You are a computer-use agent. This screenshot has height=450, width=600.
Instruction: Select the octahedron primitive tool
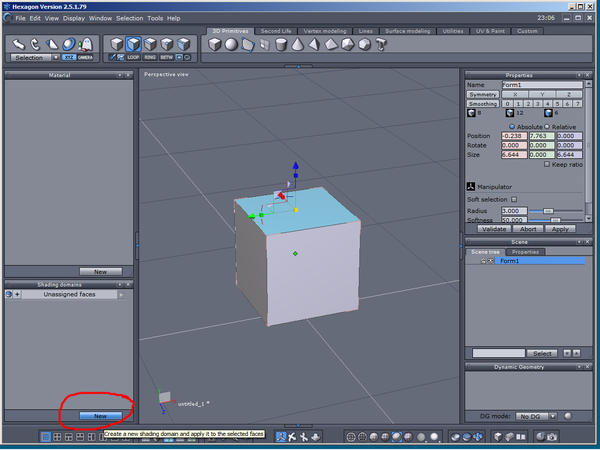[x=331, y=45]
